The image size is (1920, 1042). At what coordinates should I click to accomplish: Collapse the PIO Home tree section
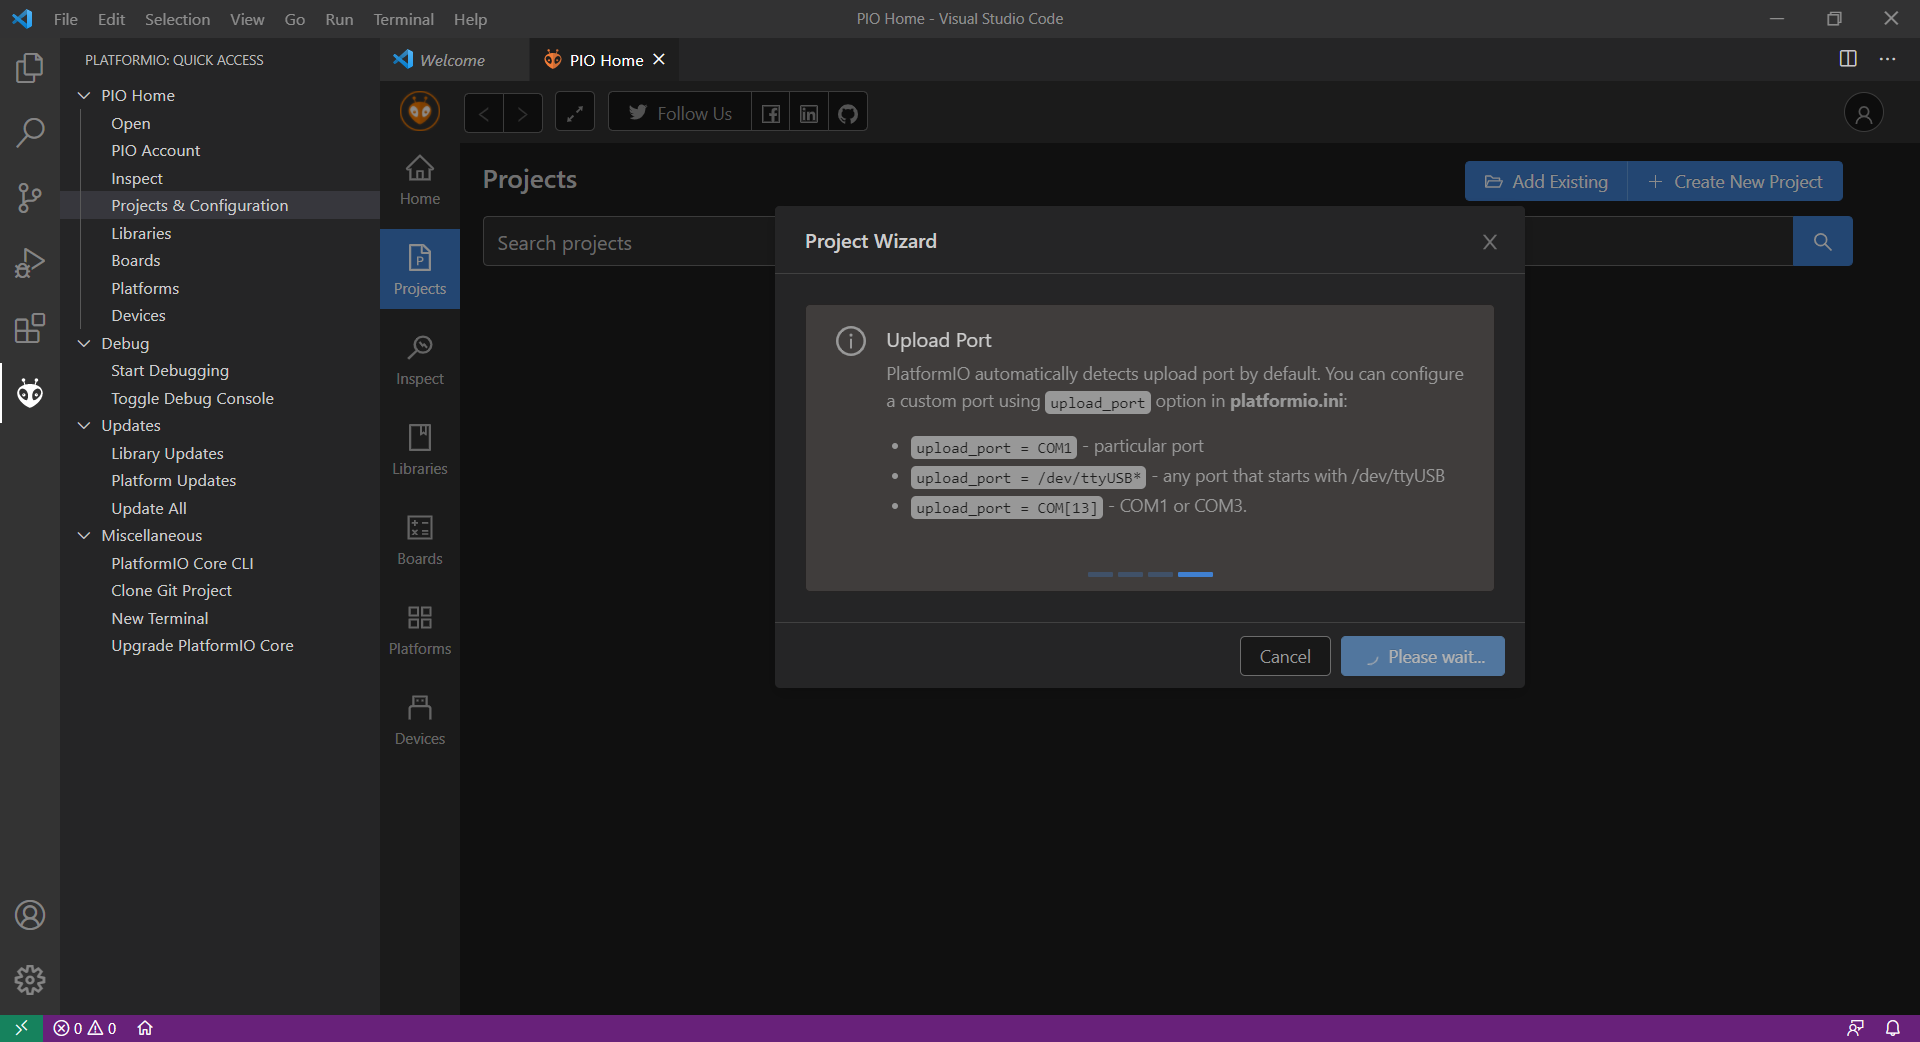pos(84,95)
